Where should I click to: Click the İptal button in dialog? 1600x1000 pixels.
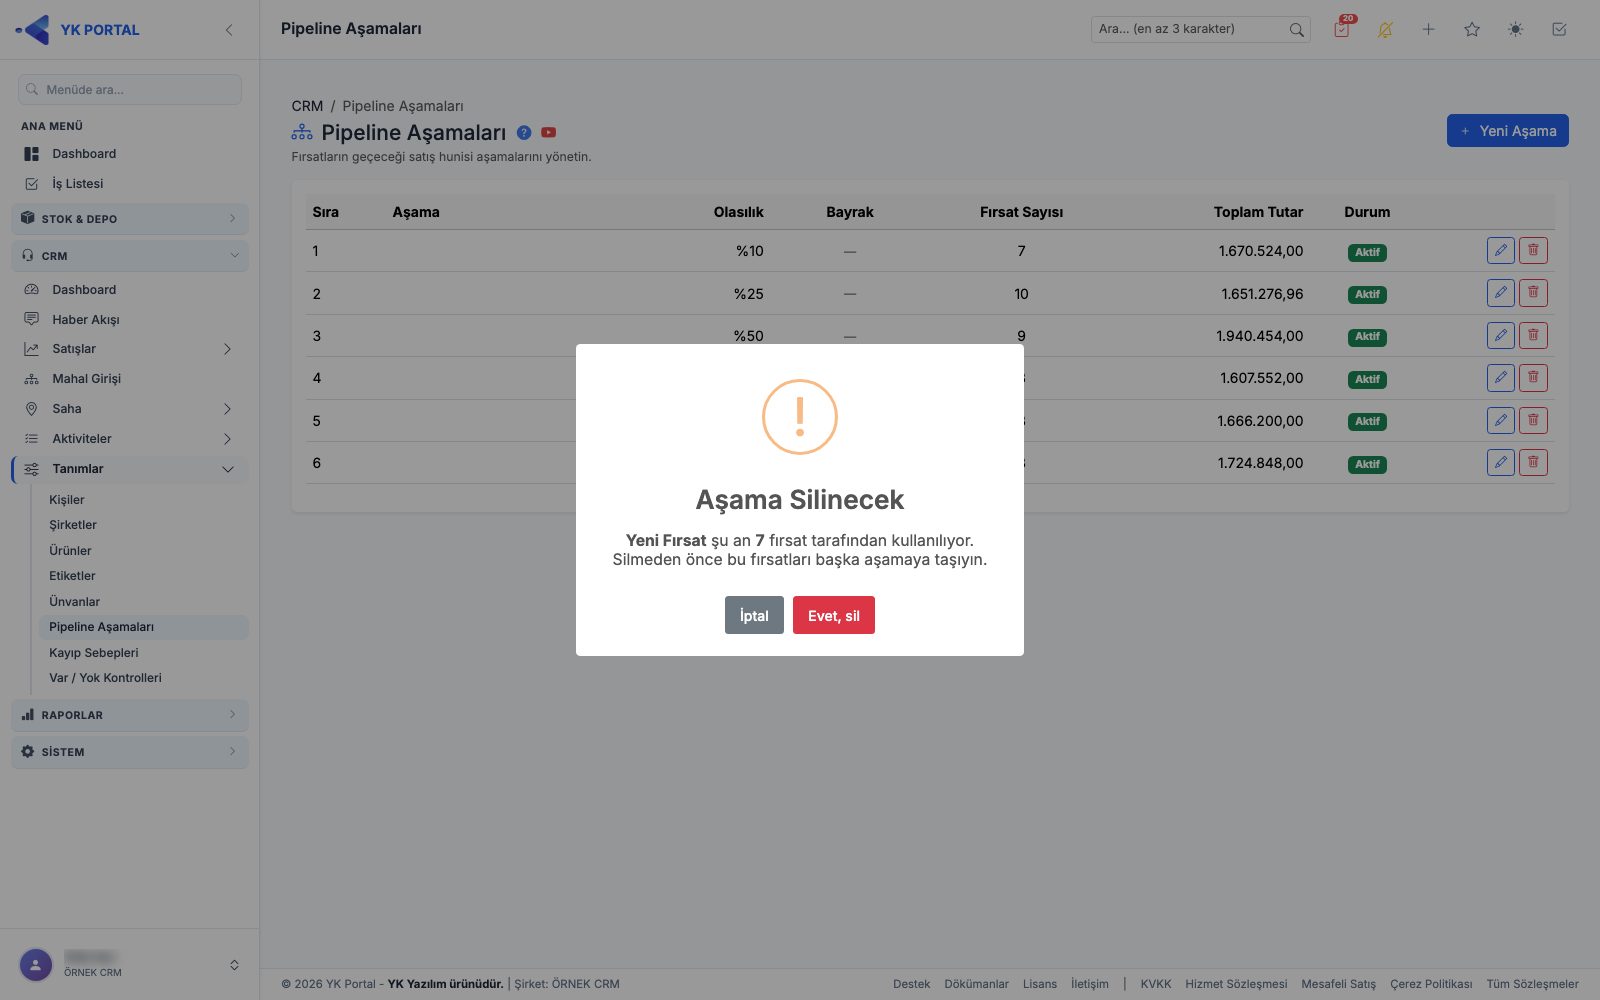[x=754, y=615]
